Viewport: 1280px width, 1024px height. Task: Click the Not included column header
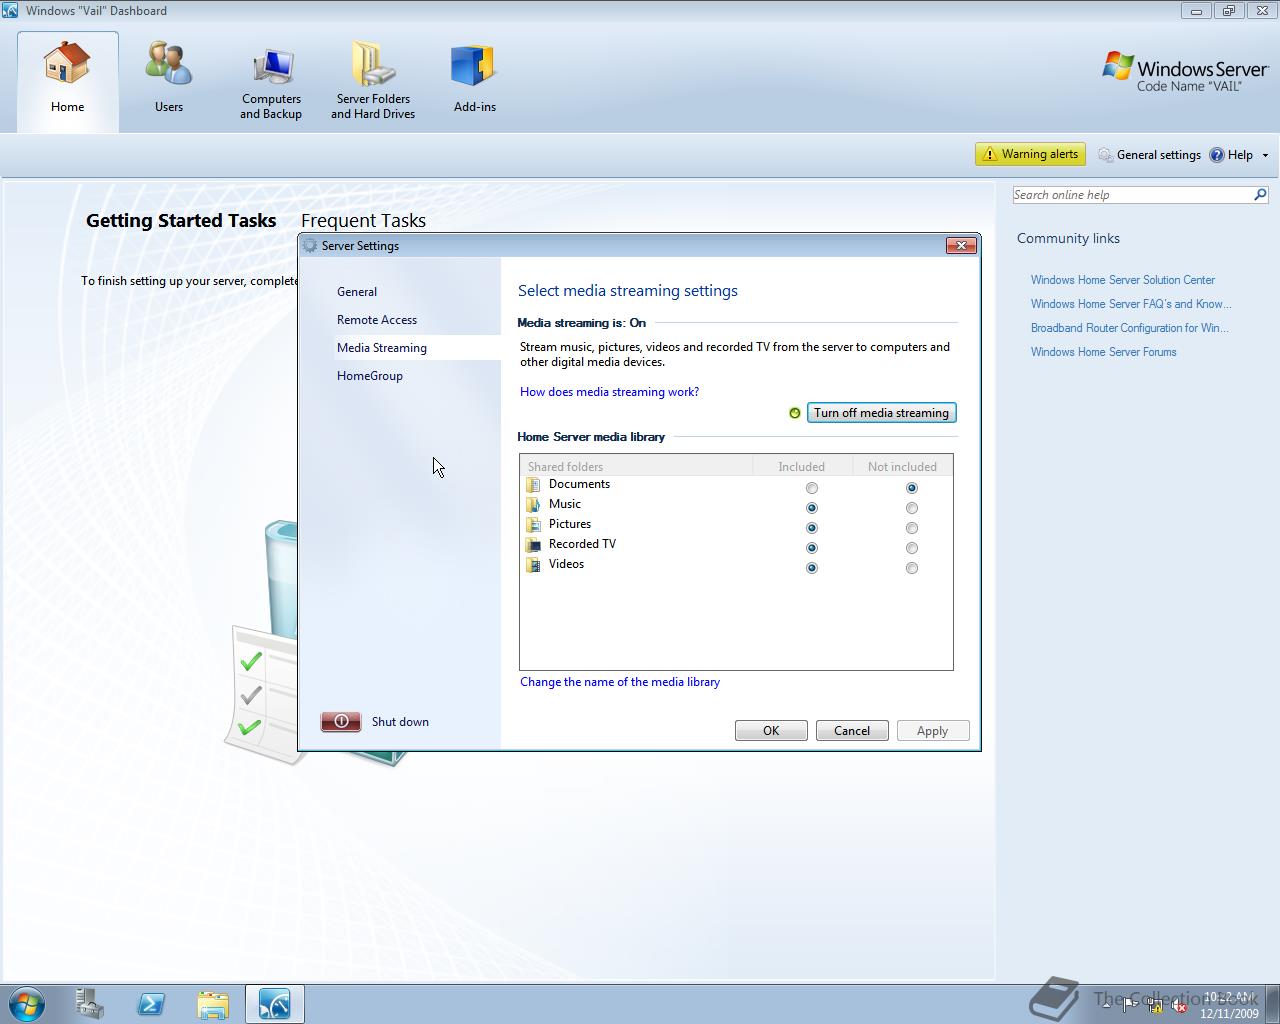coord(902,466)
